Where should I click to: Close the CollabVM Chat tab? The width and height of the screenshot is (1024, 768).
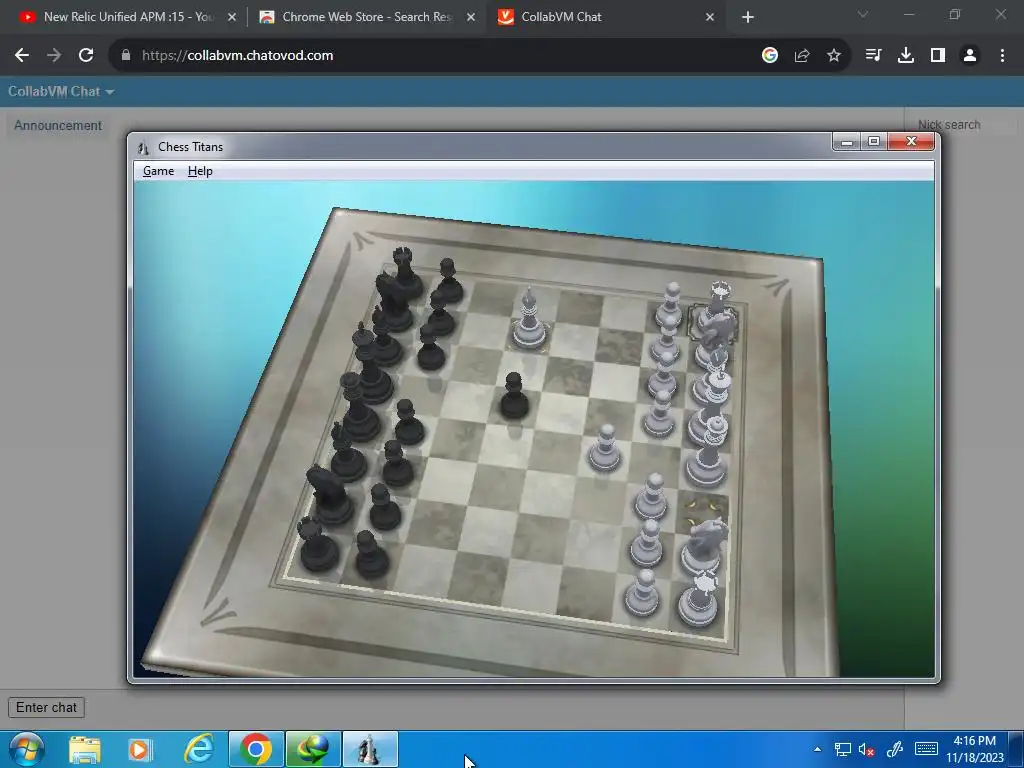[x=710, y=18]
